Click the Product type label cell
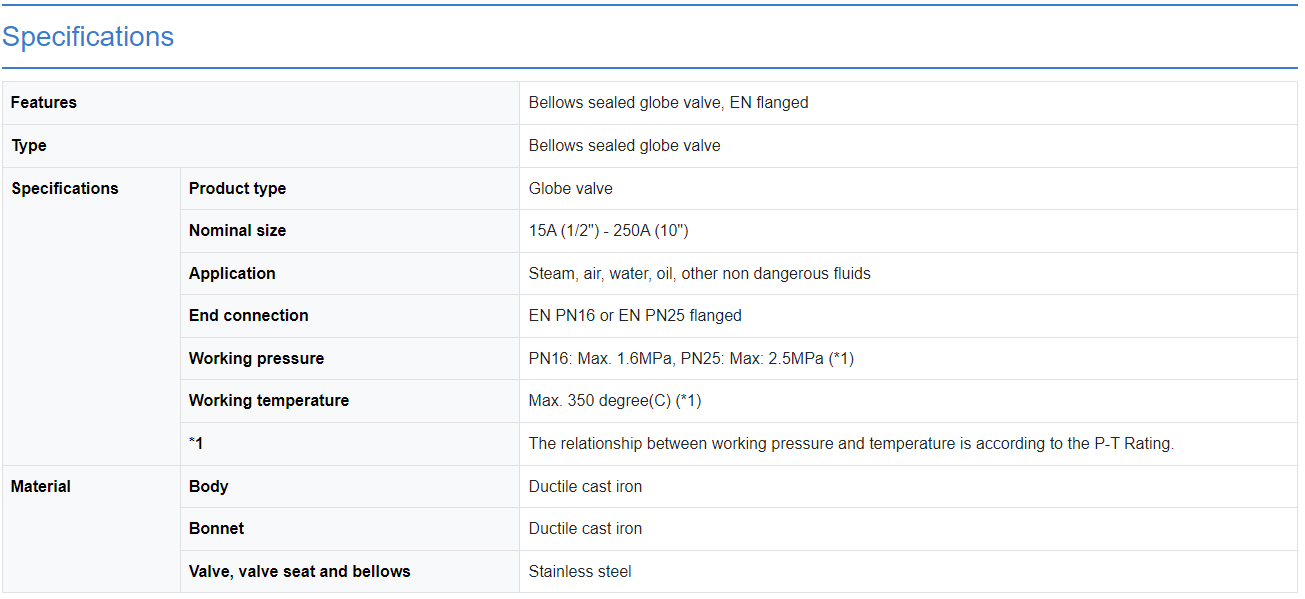This screenshot has height=599, width=1305. [237, 189]
